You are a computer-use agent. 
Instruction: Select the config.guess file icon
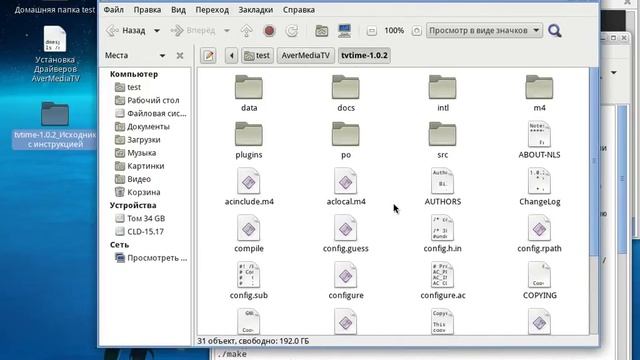pyautogui.click(x=346, y=228)
